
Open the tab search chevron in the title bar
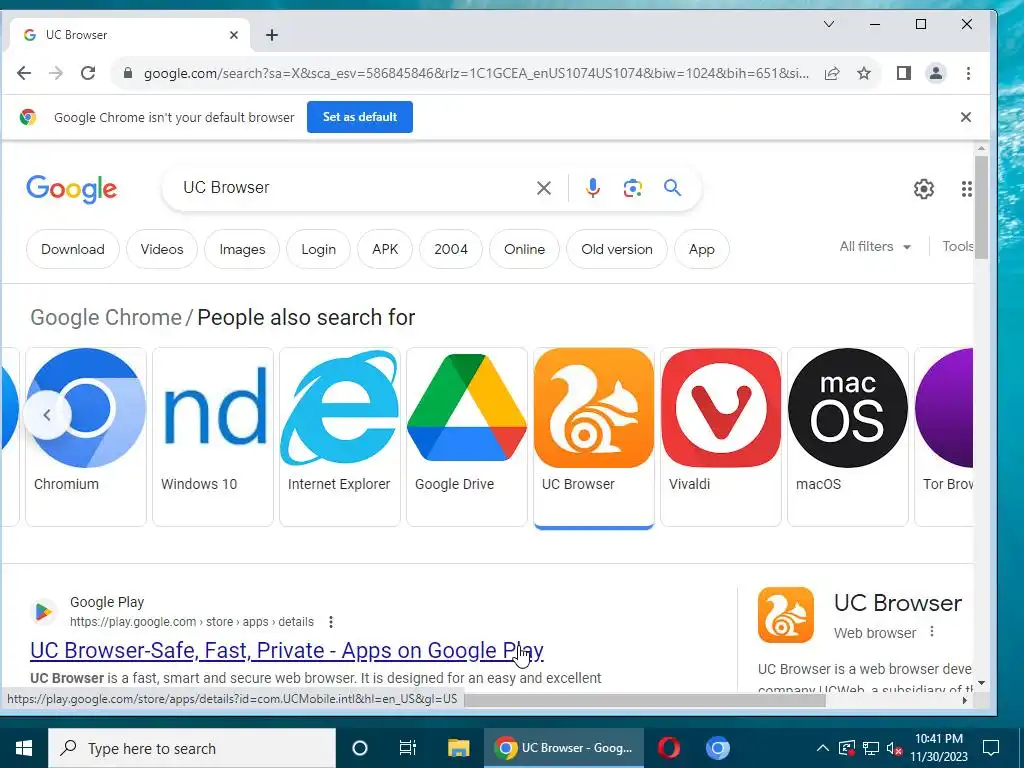(x=829, y=24)
